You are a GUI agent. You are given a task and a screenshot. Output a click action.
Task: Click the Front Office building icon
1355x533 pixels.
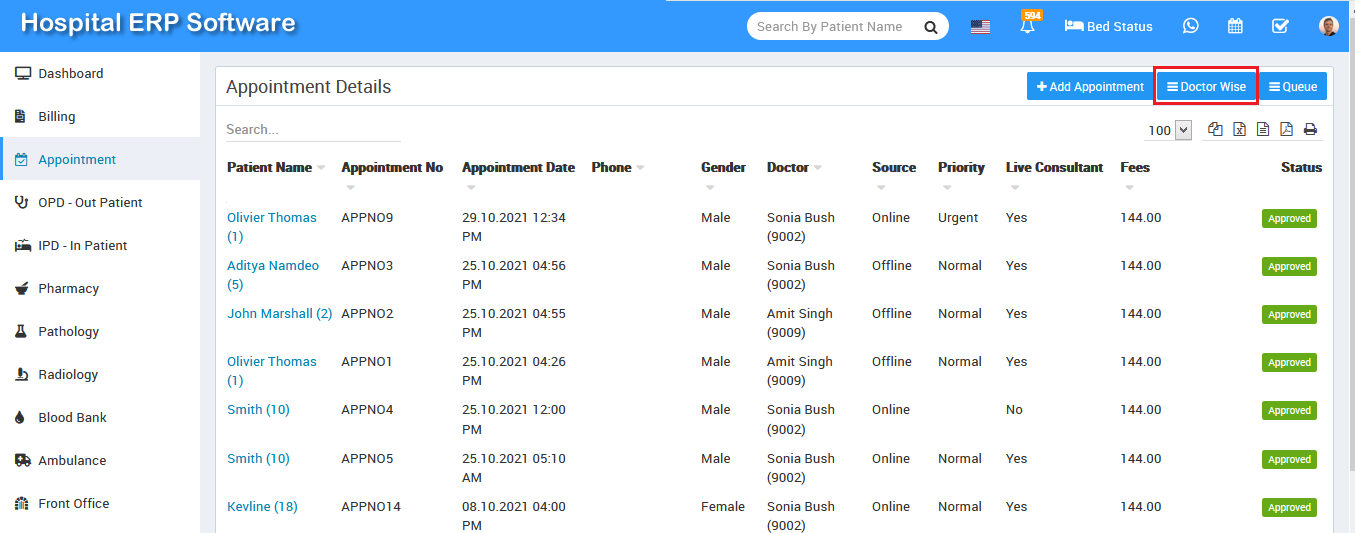tap(21, 503)
